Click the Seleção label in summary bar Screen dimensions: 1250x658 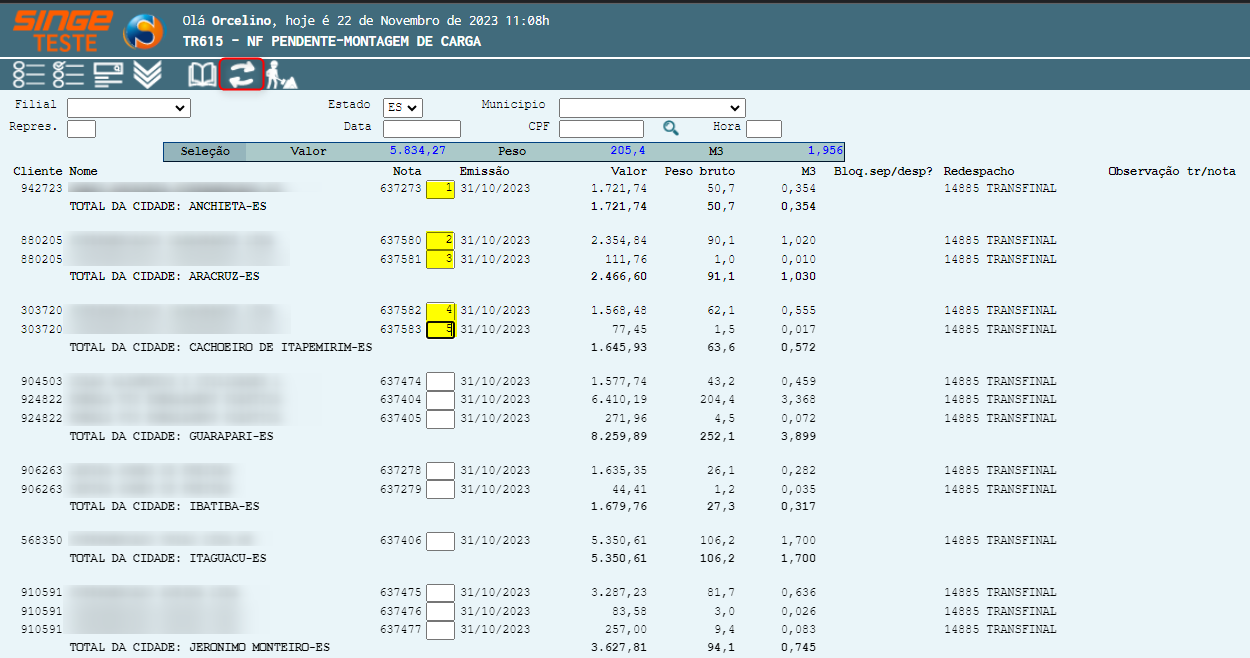pyautogui.click(x=205, y=152)
